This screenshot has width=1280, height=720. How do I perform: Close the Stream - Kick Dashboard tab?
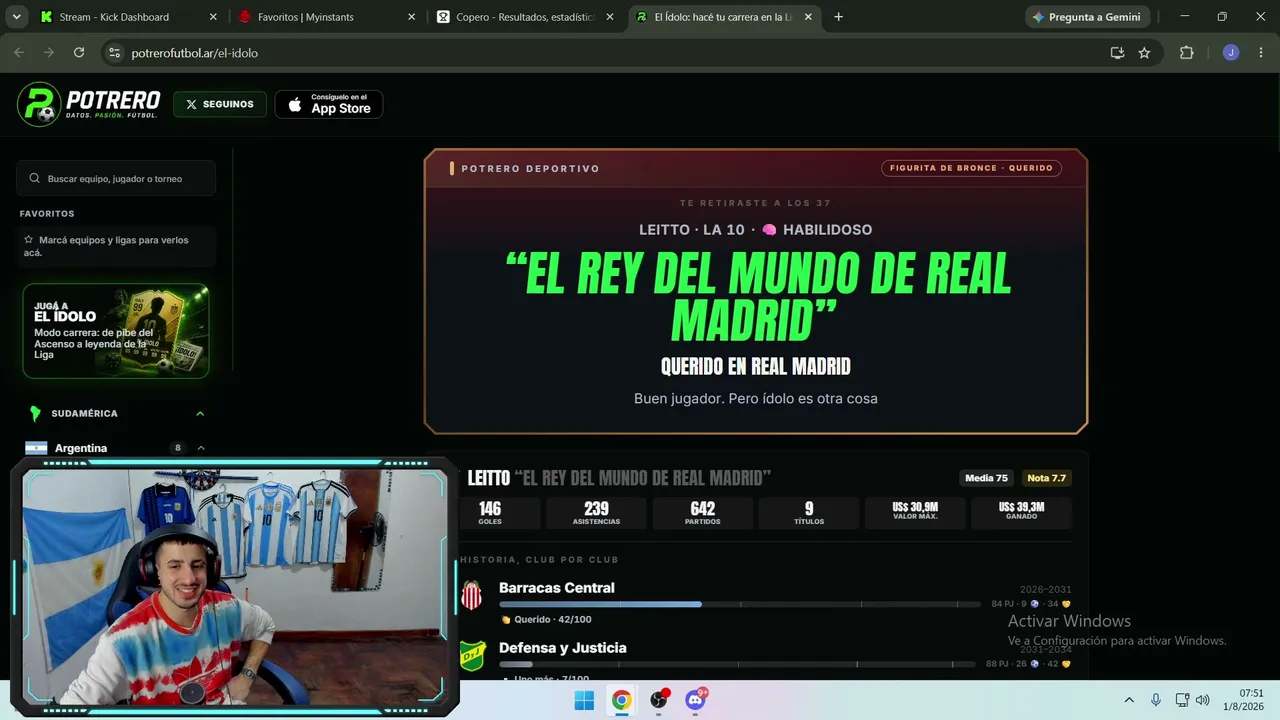pos(213,17)
